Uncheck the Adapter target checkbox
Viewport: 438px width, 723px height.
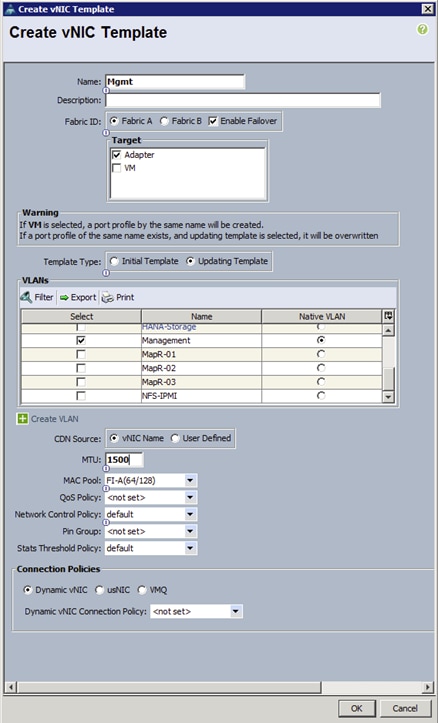(x=117, y=155)
